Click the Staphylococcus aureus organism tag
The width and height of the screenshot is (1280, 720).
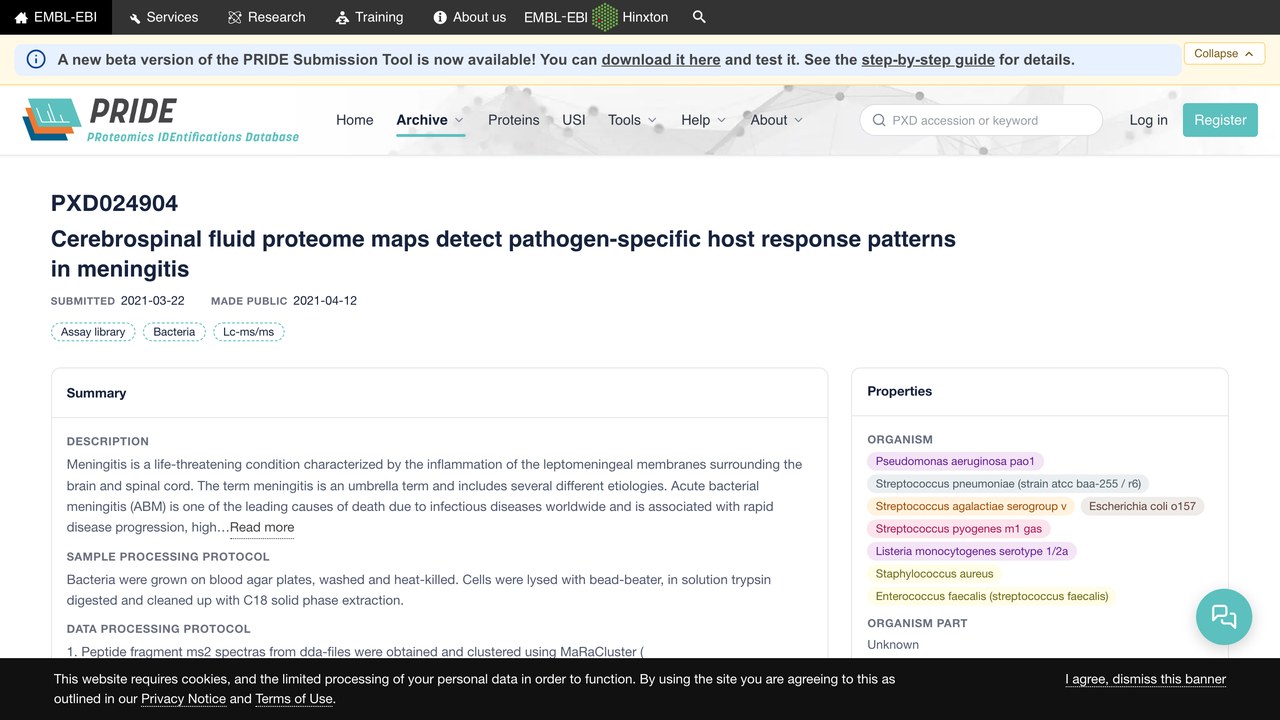point(934,574)
